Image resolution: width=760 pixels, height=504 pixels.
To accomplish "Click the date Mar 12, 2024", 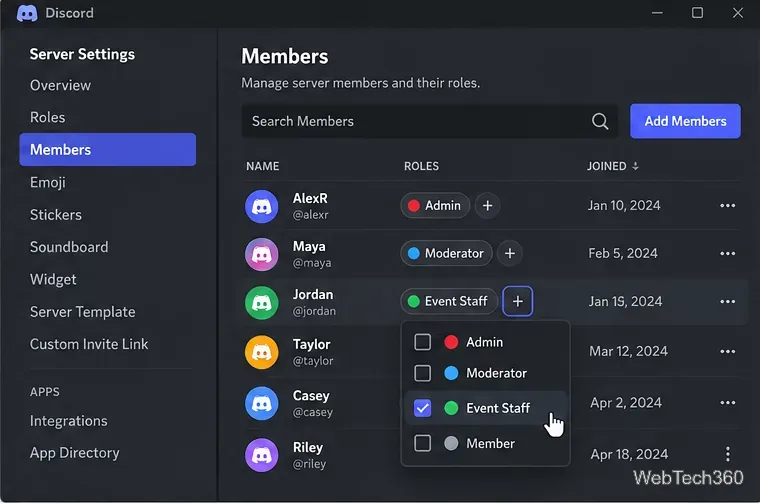I will [x=628, y=351].
